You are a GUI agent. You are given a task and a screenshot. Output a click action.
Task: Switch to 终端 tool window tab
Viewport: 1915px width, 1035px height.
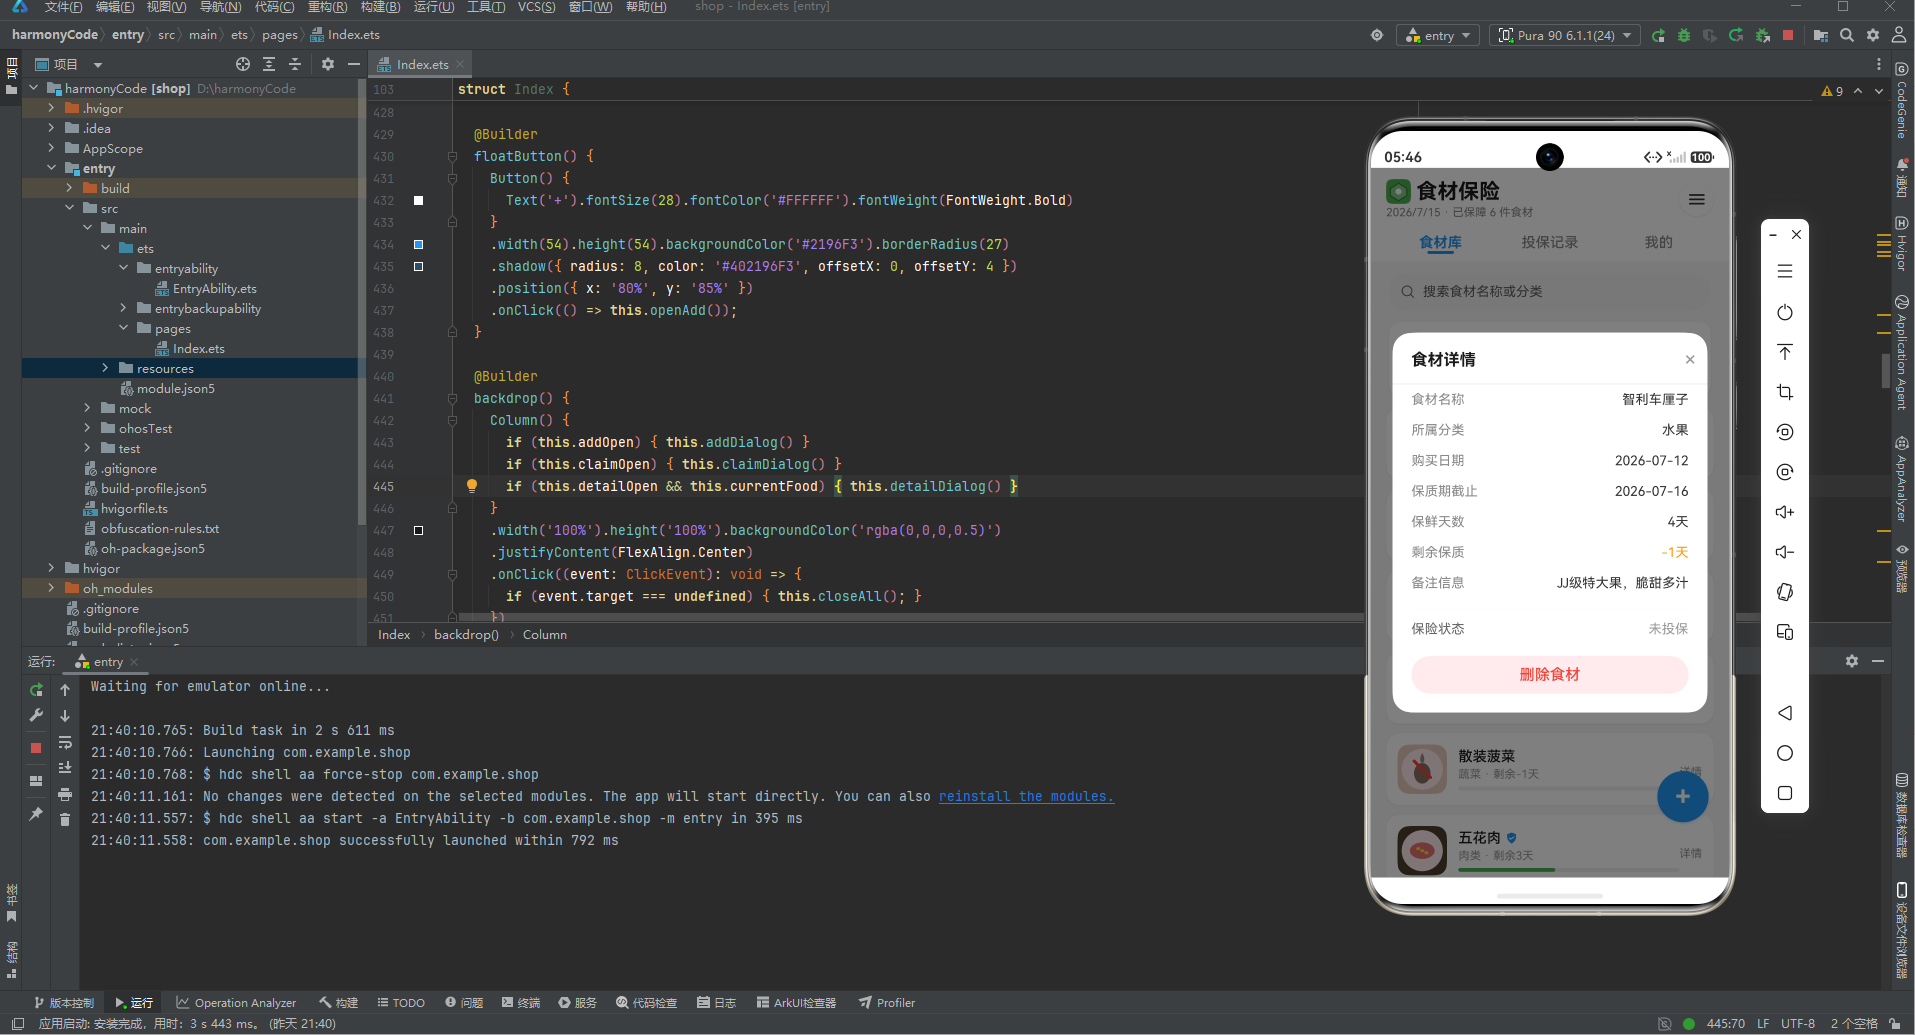coord(521,1003)
